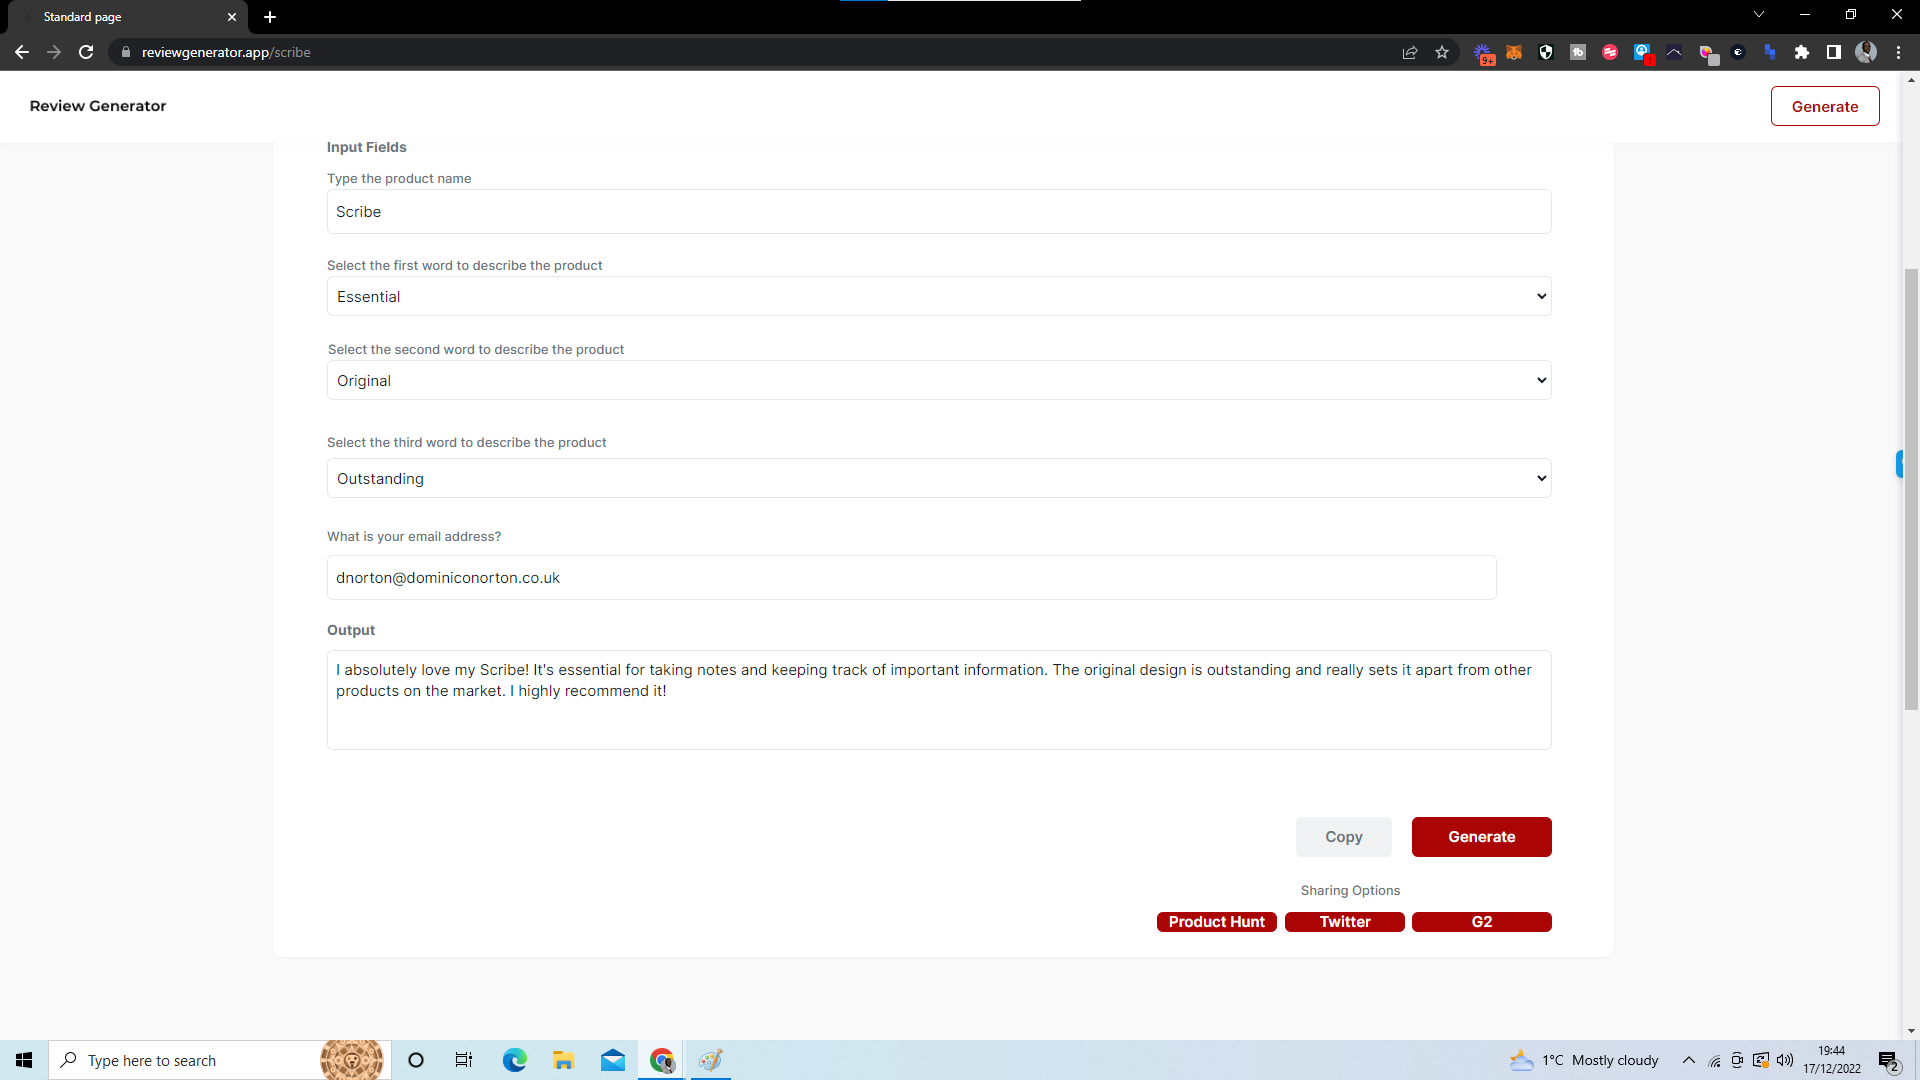
Task: Click the 'Input Fields' heading
Action: [x=367, y=147]
